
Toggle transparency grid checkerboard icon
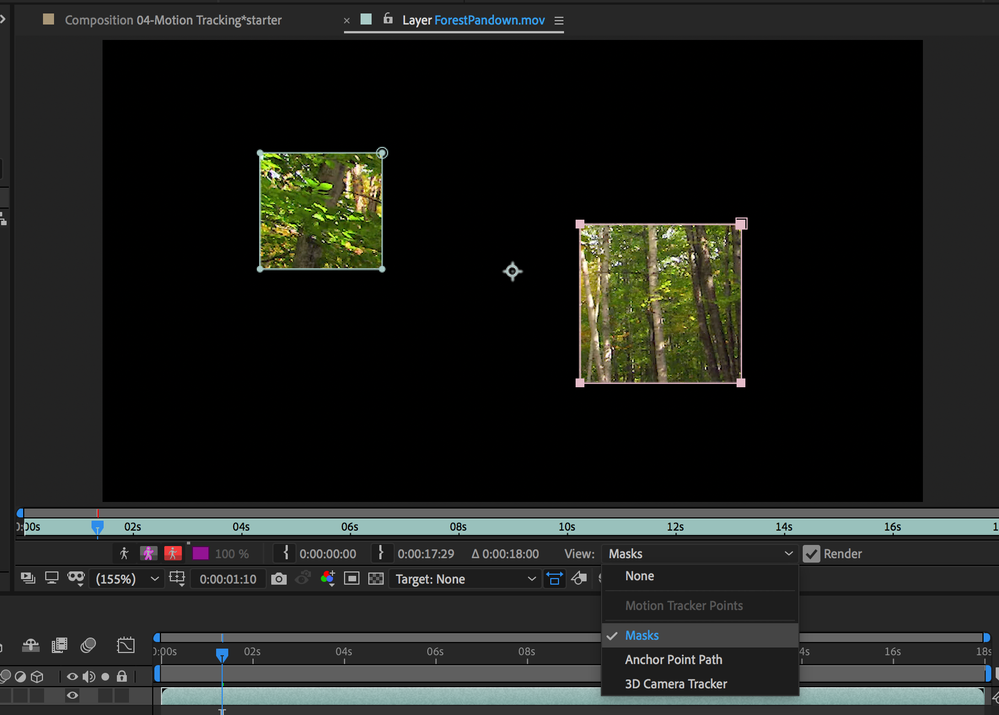coord(376,579)
